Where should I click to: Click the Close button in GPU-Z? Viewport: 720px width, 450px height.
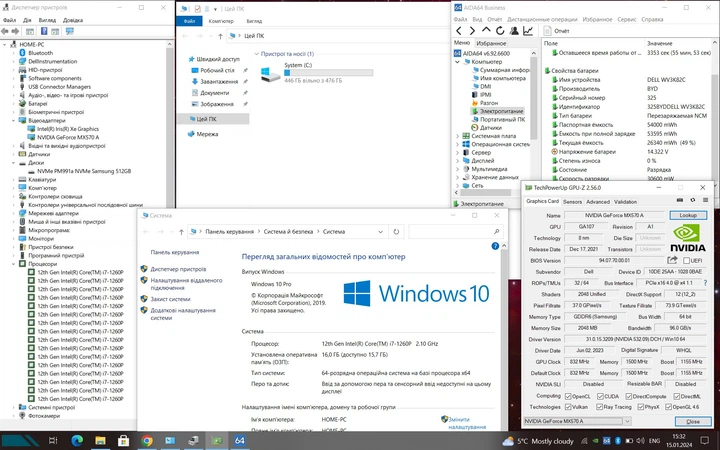pyautogui.click(x=692, y=421)
